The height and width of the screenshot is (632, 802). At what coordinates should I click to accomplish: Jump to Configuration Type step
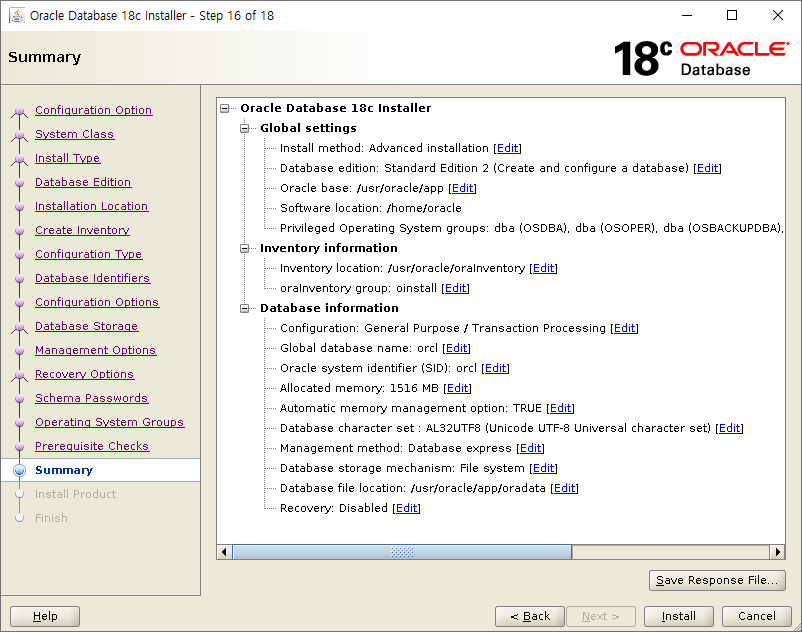[88, 254]
